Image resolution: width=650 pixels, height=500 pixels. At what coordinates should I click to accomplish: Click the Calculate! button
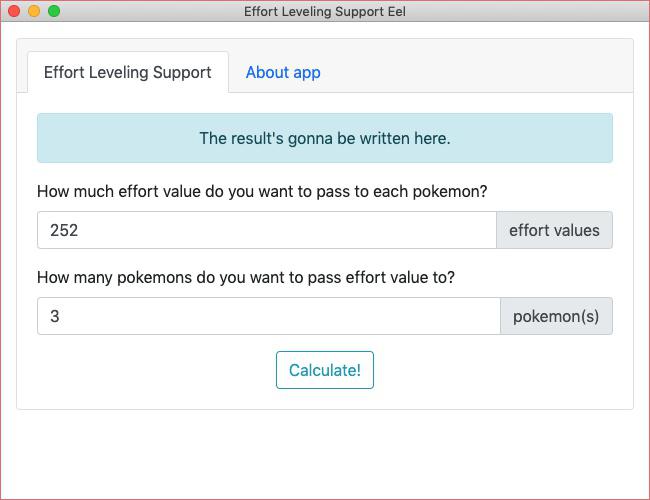coord(325,370)
